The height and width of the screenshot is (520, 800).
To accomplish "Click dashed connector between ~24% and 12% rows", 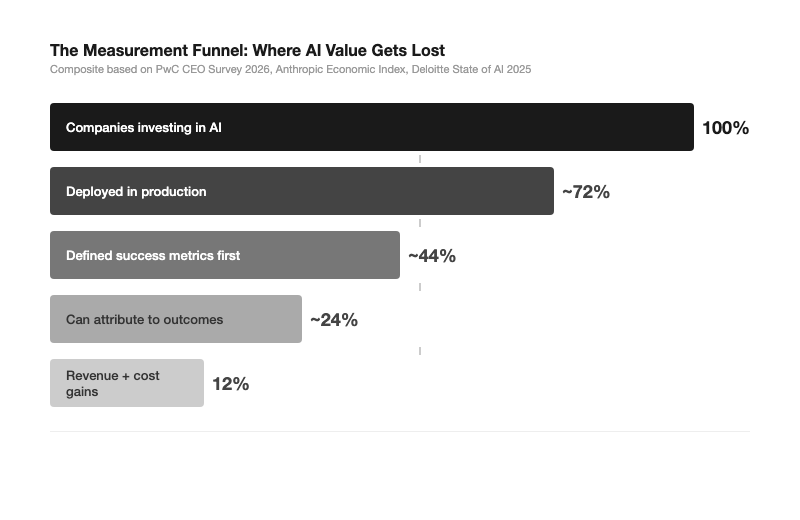I will tap(420, 351).
